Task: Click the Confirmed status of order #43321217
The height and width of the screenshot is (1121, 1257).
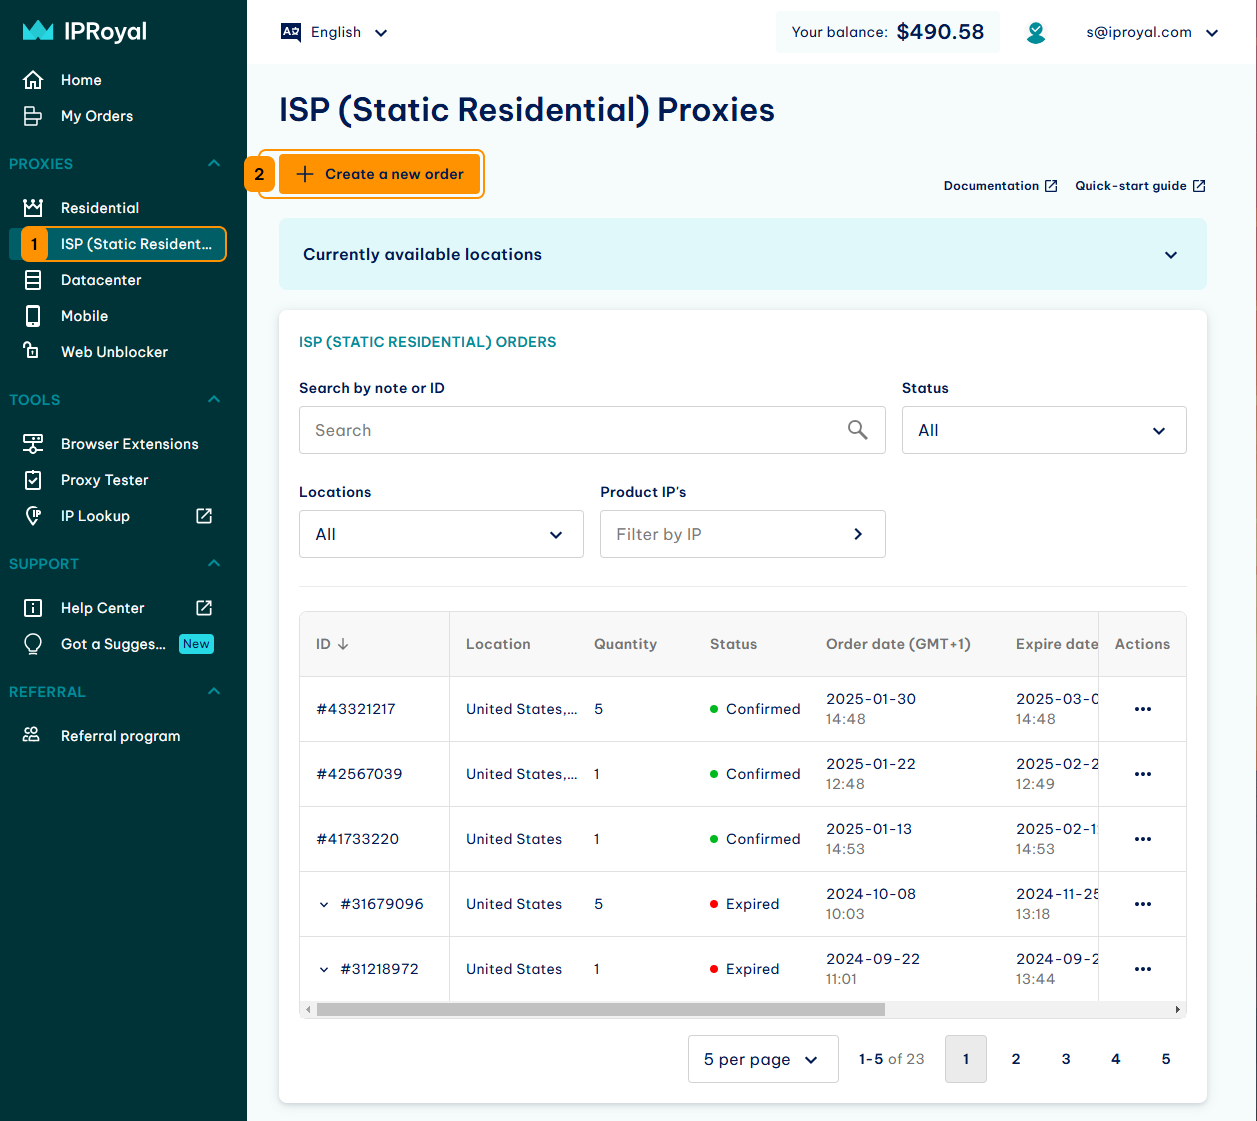Action: pos(755,709)
